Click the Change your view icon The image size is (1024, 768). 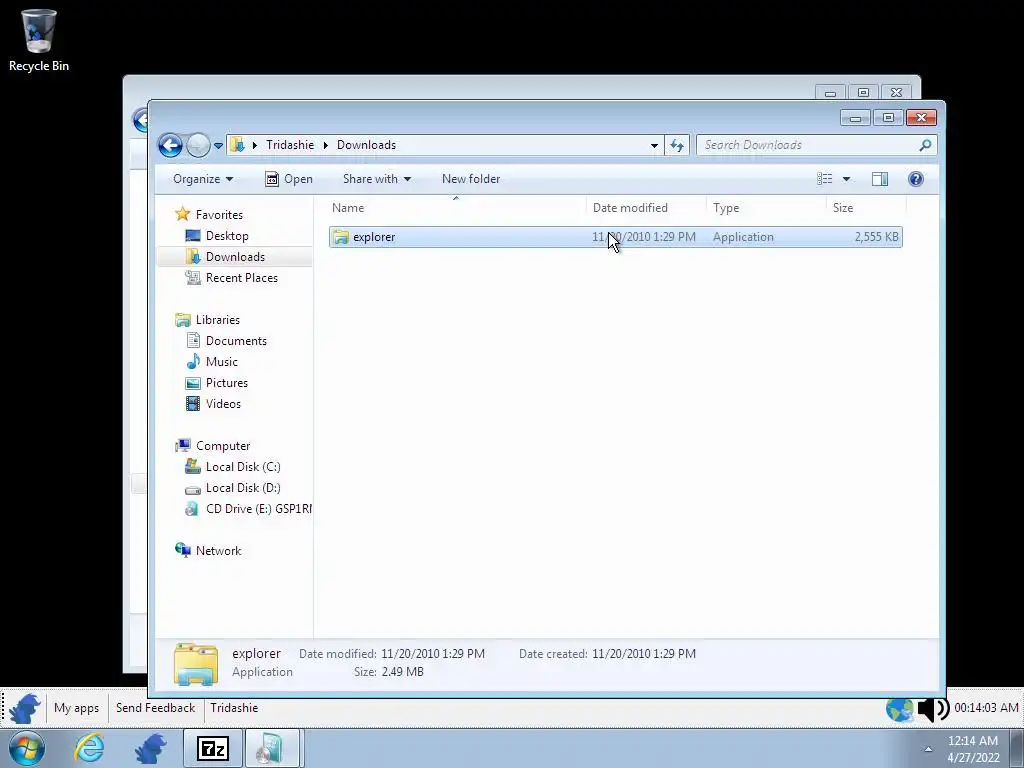[825, 179]
